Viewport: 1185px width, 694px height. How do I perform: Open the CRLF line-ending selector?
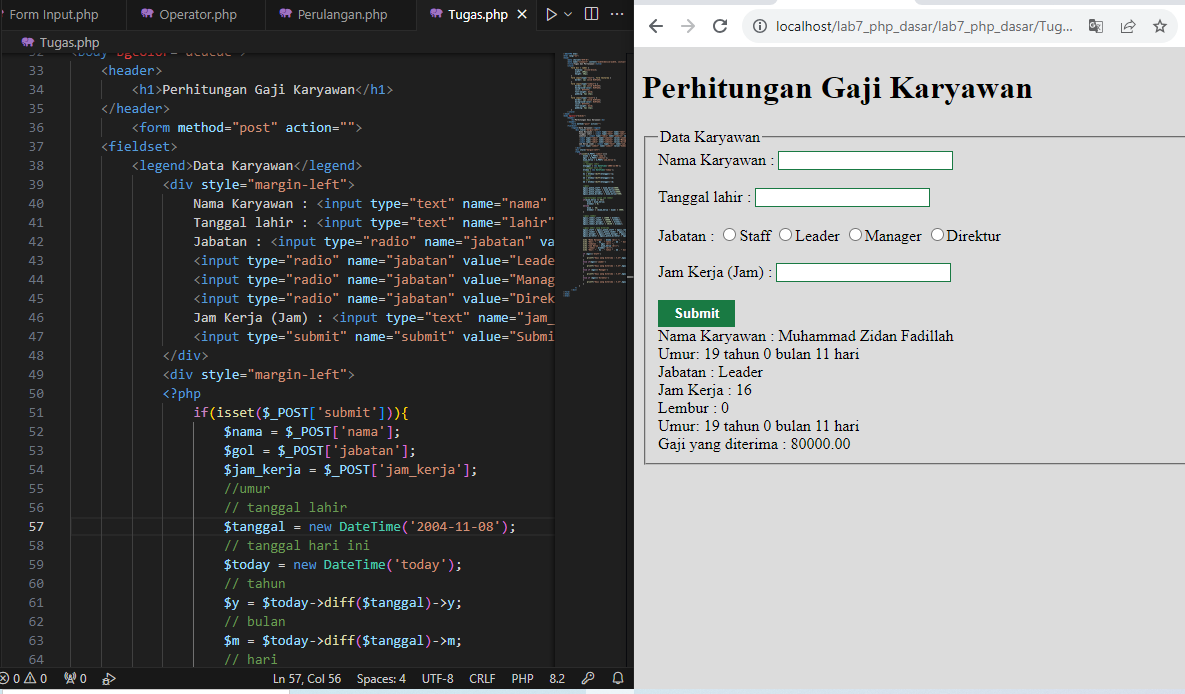482,678
